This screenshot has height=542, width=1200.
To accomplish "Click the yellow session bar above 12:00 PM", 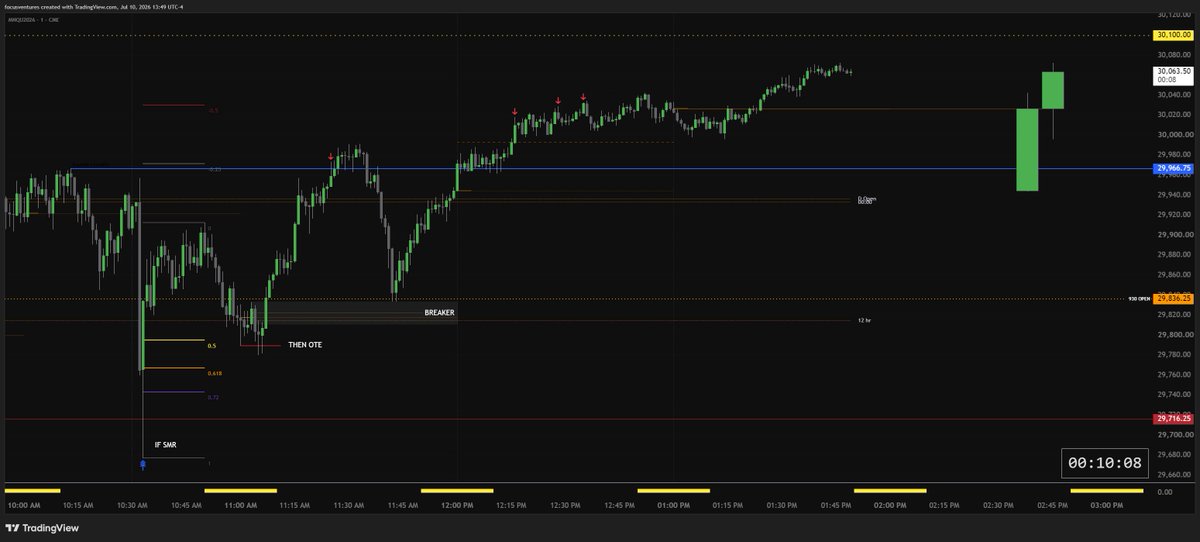I will click(x=457, y=491).
